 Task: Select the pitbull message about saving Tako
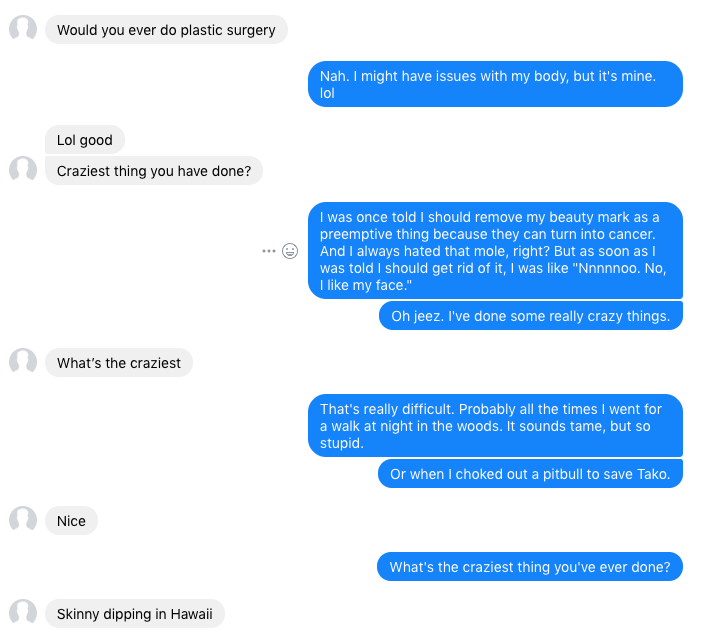point(530,474)
